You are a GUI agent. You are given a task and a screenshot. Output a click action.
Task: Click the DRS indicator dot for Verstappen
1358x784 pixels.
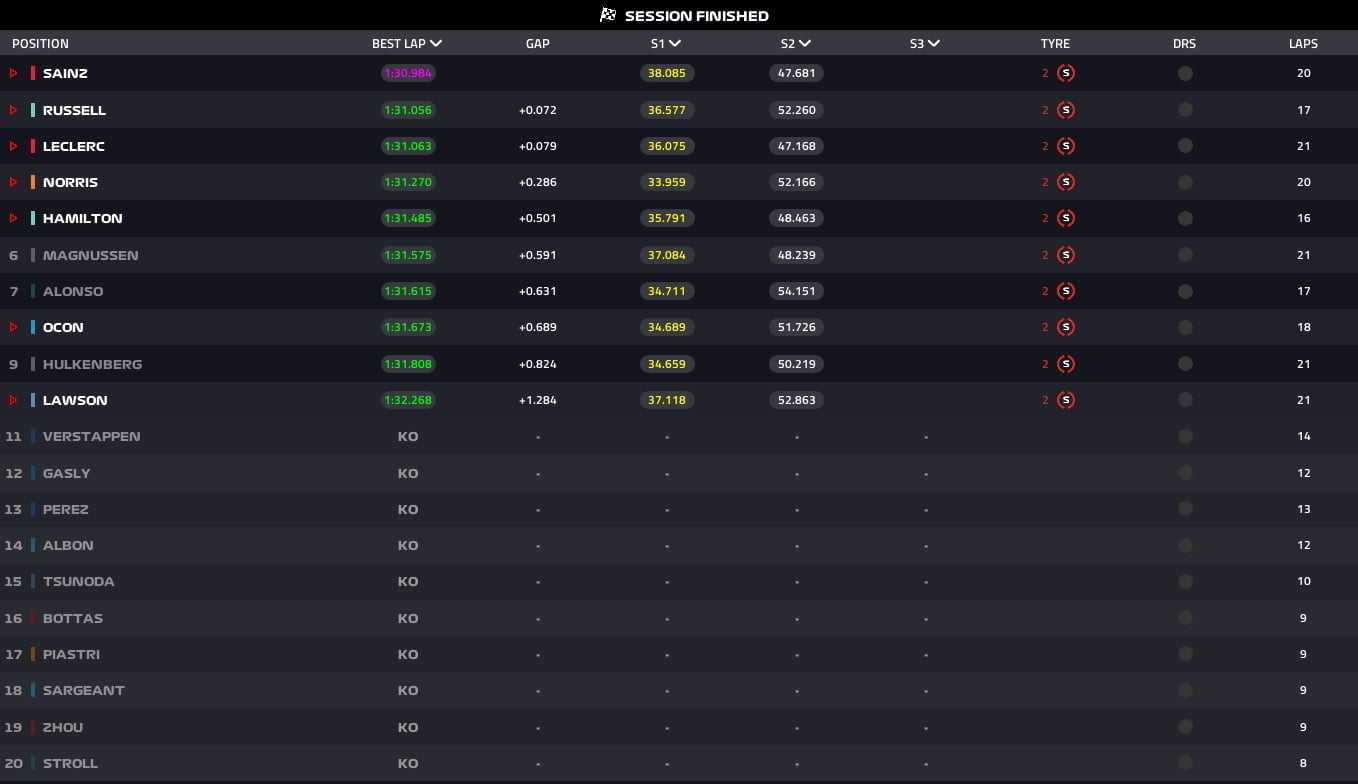coord(1185,436)
